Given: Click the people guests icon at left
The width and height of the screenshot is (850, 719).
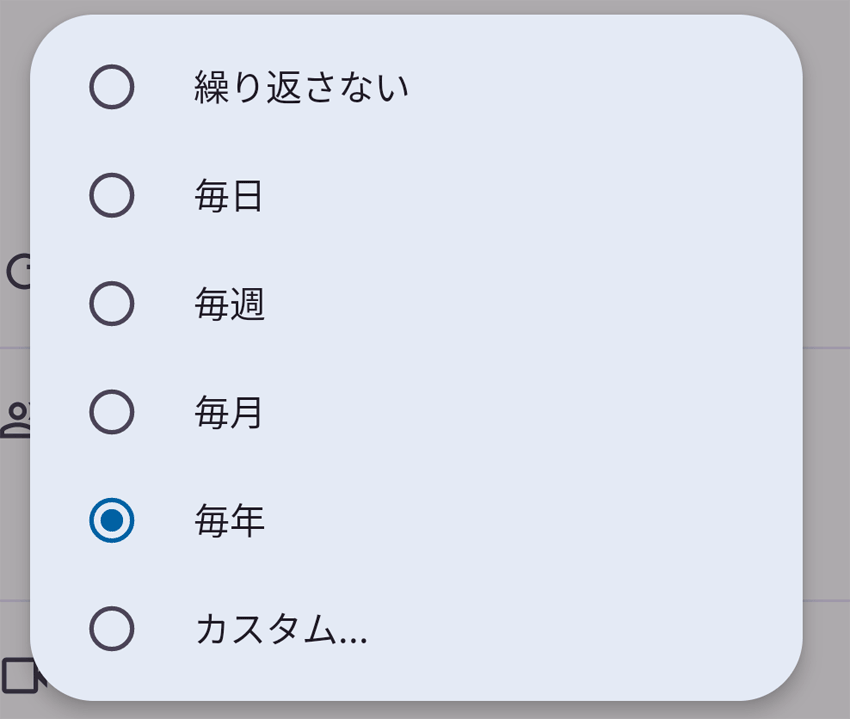Looking at the screenshot, I should [15, 420].
